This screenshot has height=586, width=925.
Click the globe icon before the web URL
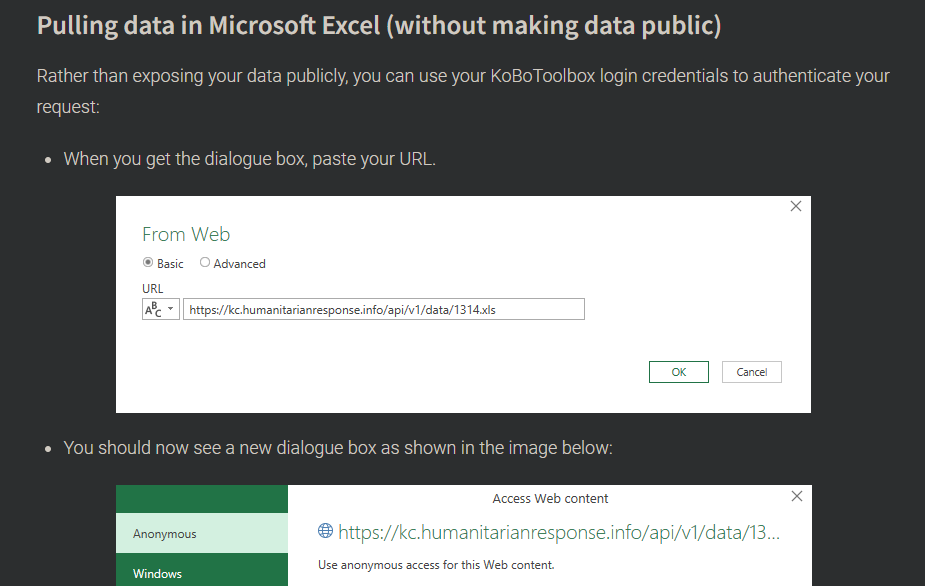(x=327, y=532)
